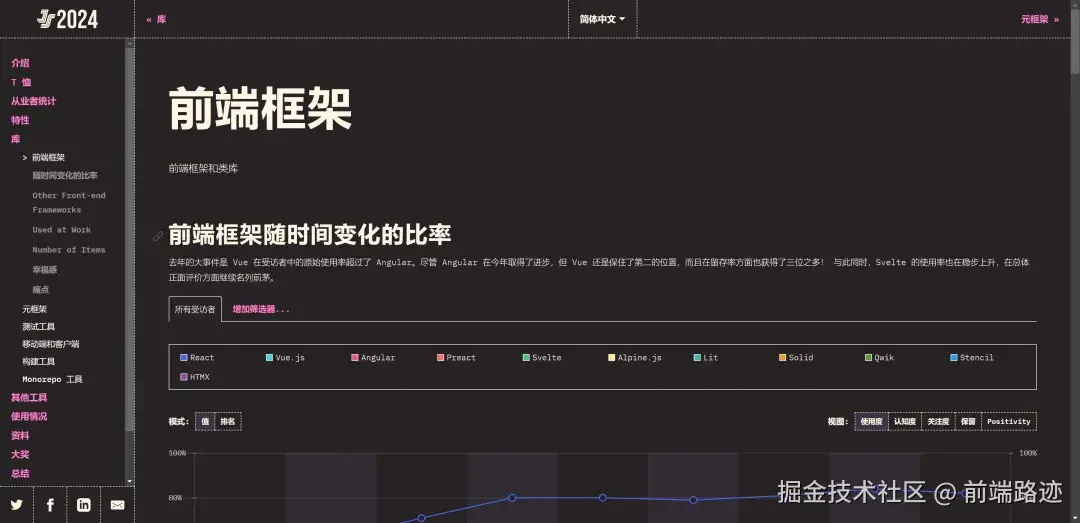Open the Twitter share icon

click(x=17, y=505)
